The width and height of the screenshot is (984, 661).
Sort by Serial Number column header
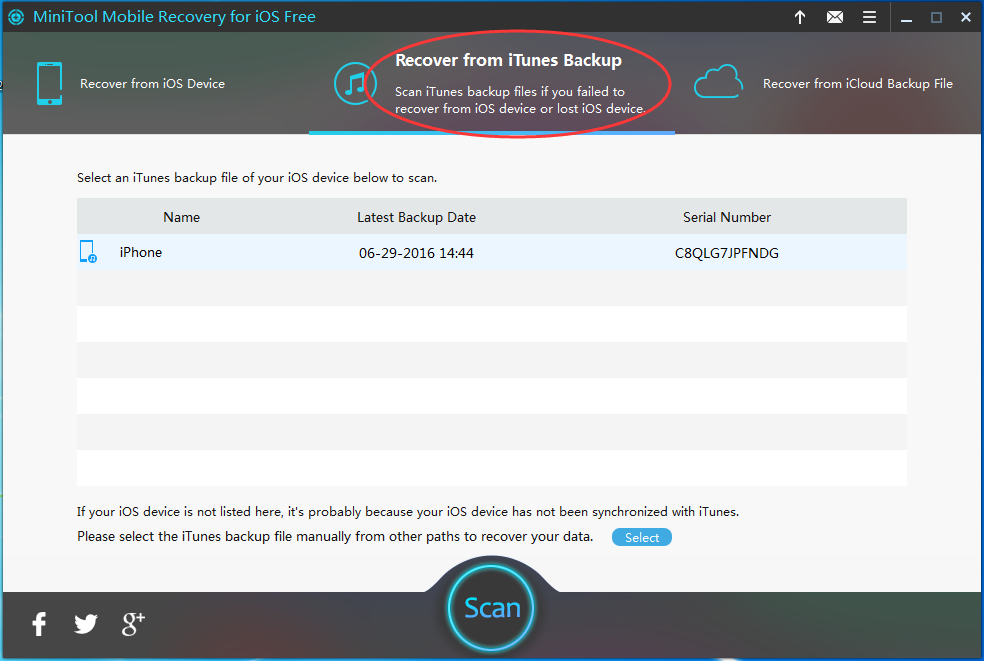[727, 217]
